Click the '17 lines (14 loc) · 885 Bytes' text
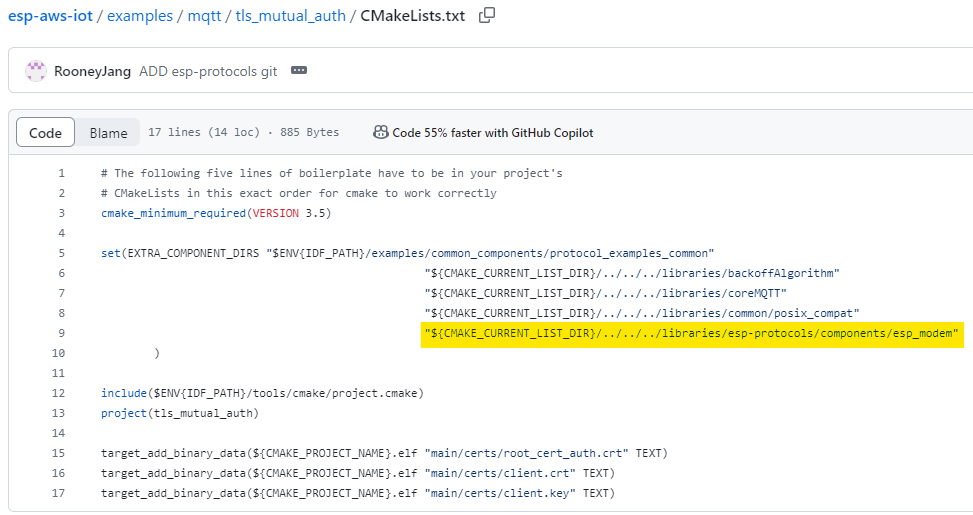The image size is (973, 515). (244, 132)
